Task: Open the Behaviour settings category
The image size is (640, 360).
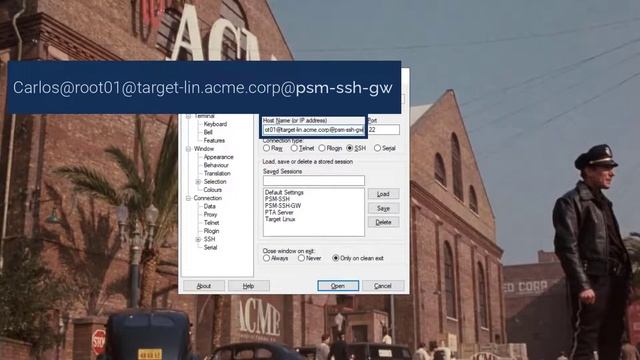Action: tap(216, 165)
